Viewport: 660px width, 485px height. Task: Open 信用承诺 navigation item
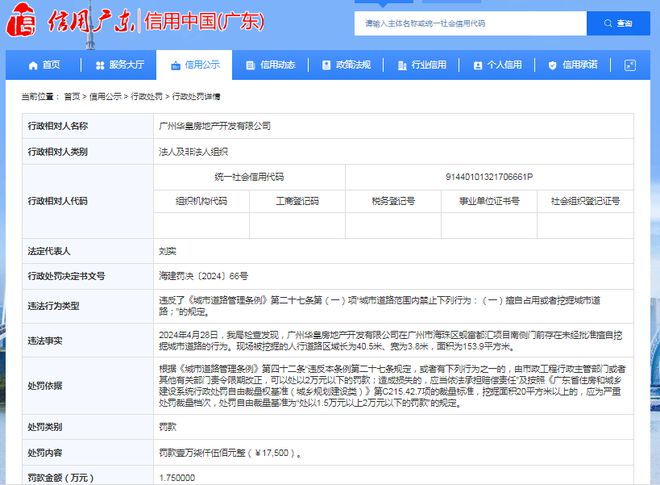573,65
